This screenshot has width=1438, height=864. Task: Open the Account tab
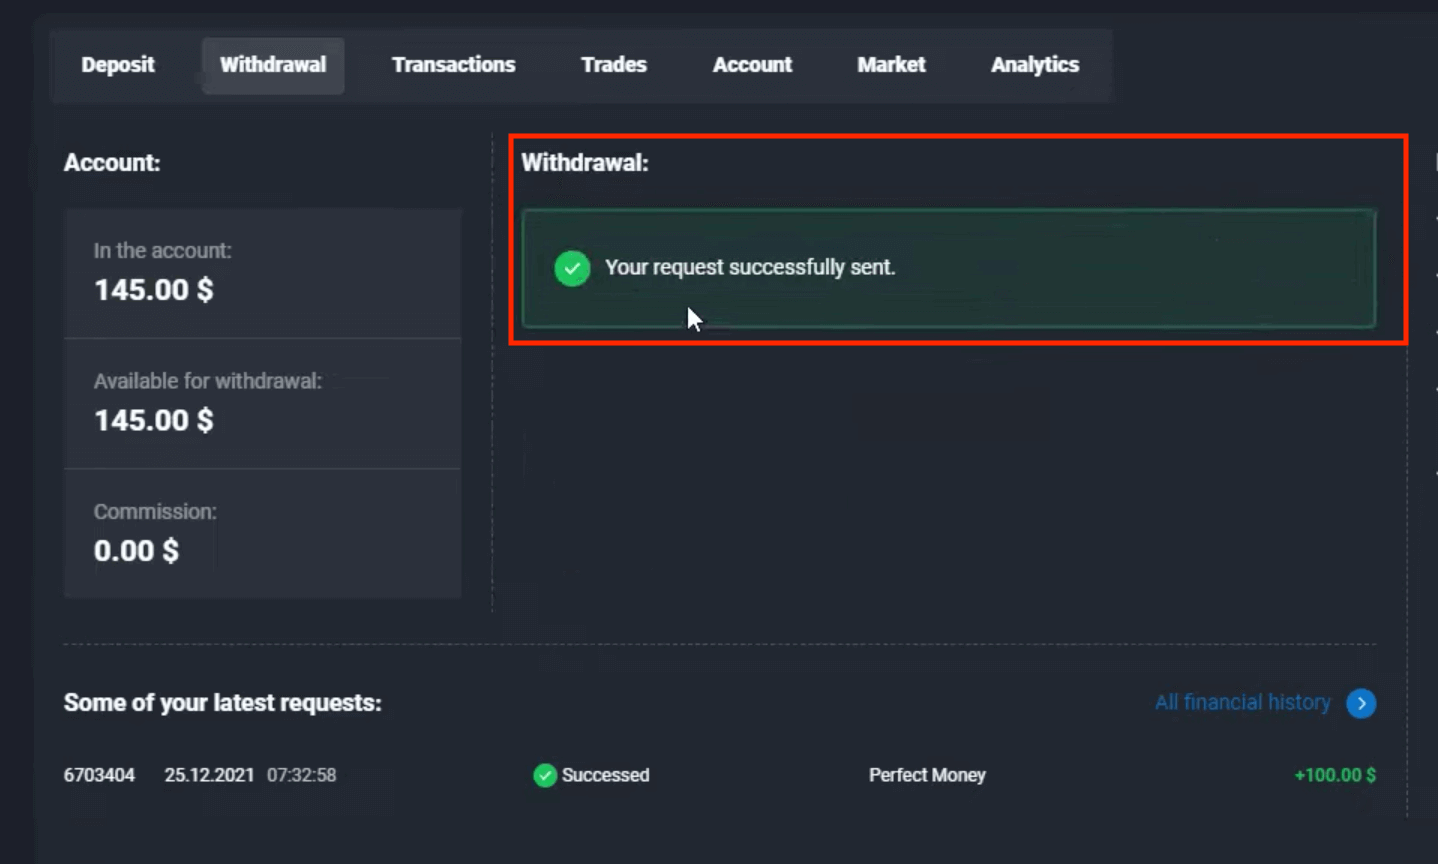pos(752,65)
